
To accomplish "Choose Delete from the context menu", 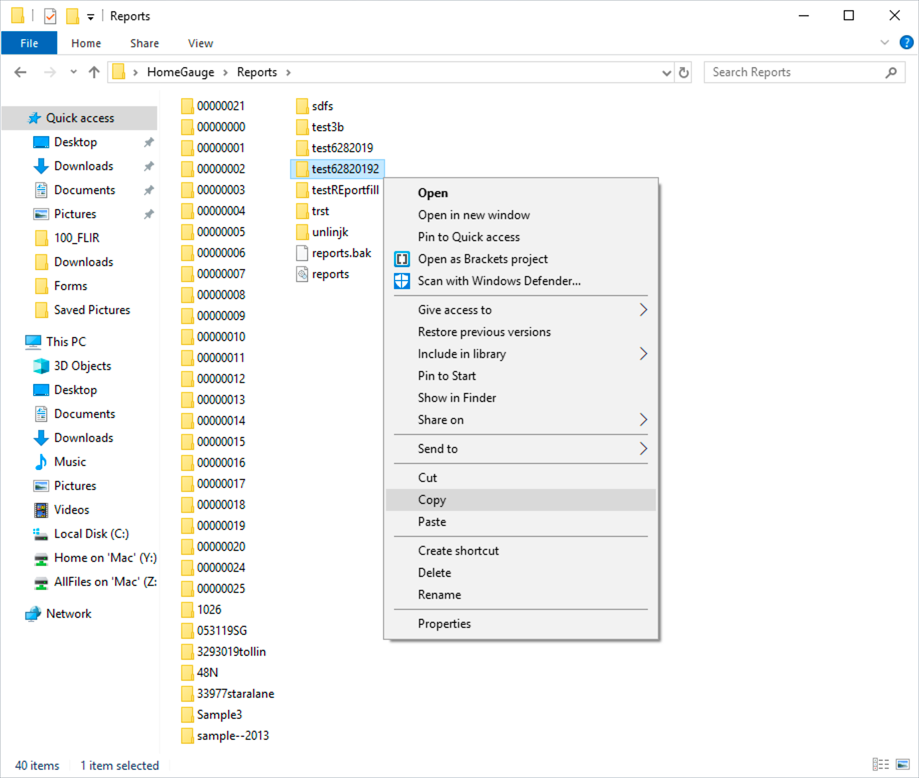I will tap(520, 573).
